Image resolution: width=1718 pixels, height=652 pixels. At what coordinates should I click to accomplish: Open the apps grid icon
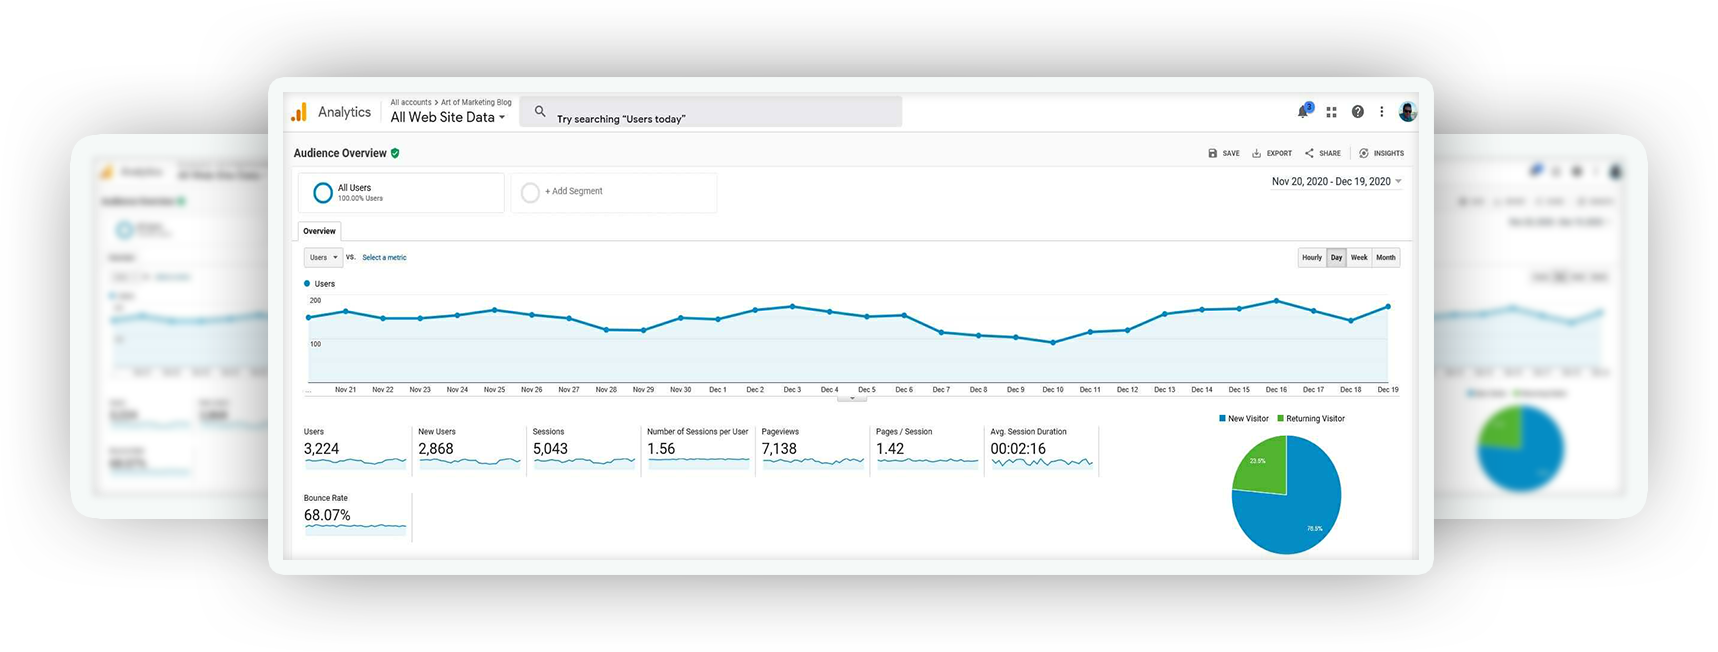(1331, 112)
